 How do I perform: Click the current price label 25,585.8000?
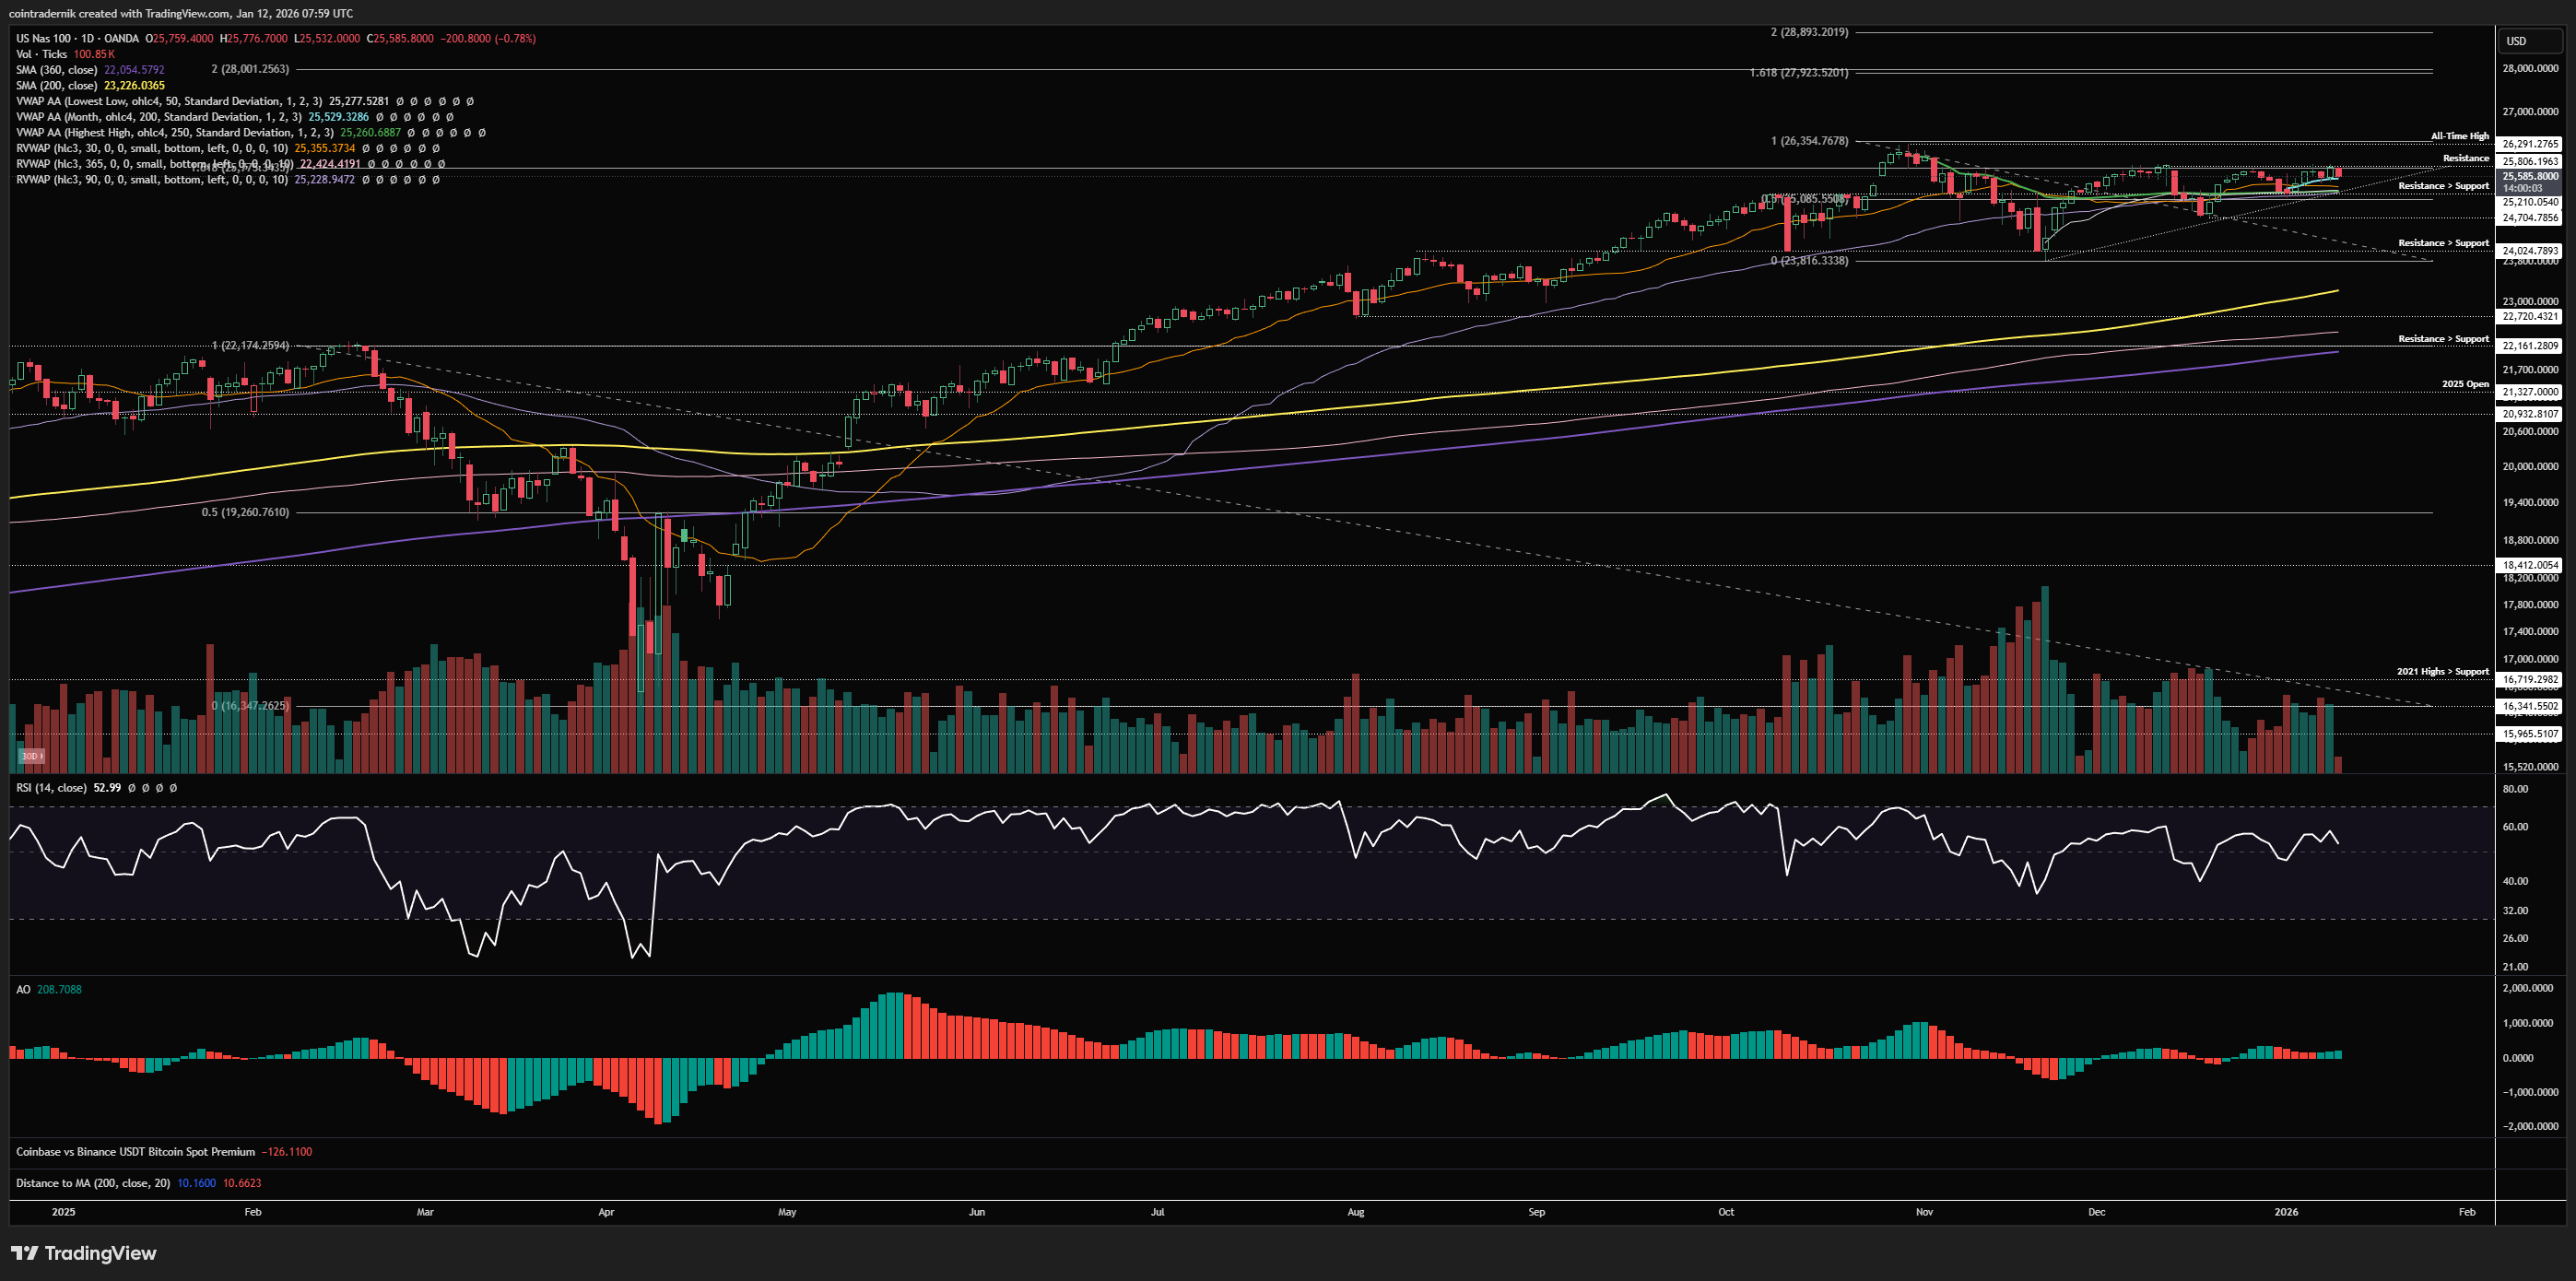tap(2530, 176)
